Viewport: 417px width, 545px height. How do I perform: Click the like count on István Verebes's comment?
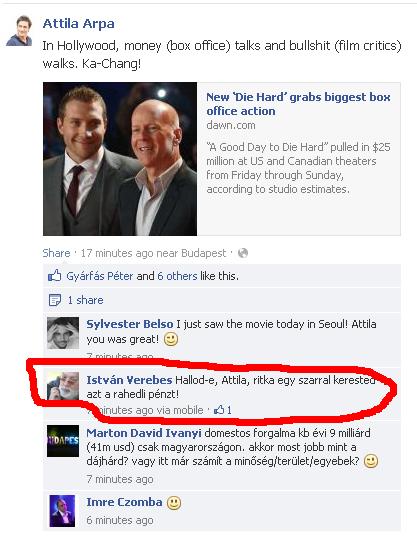(x=223, y=410)
